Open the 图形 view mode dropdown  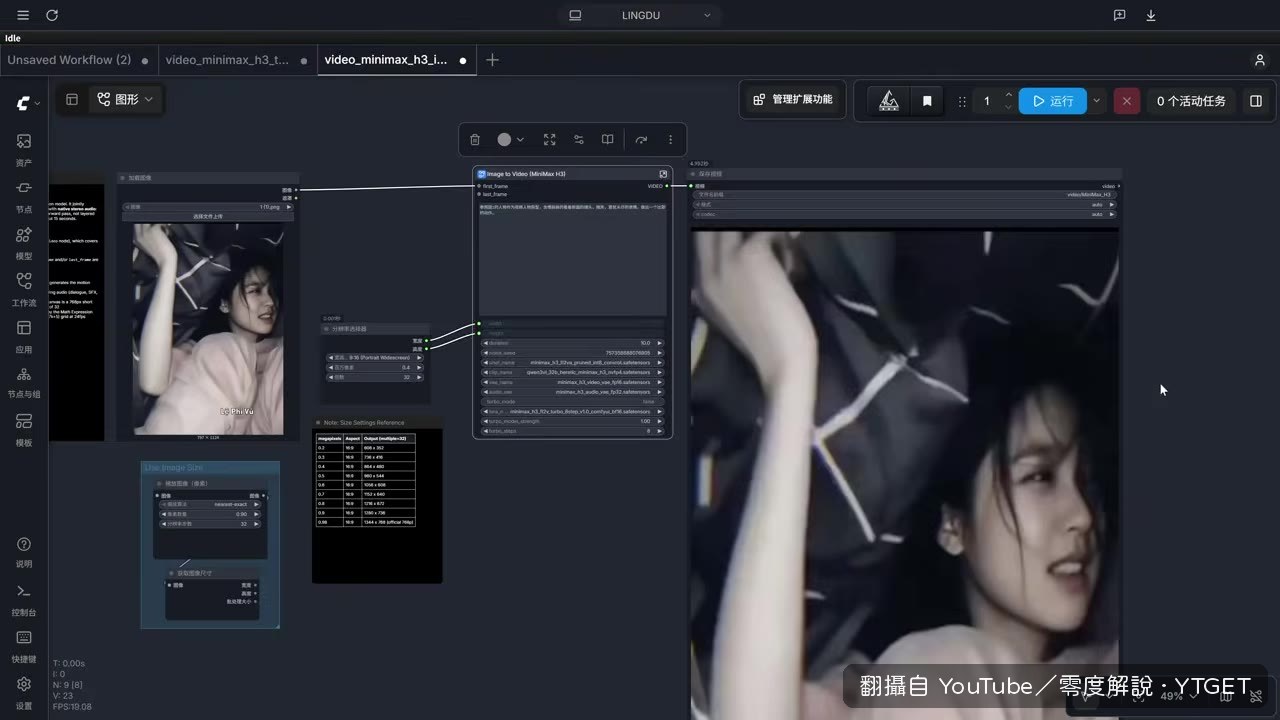[x=126, y=99]
